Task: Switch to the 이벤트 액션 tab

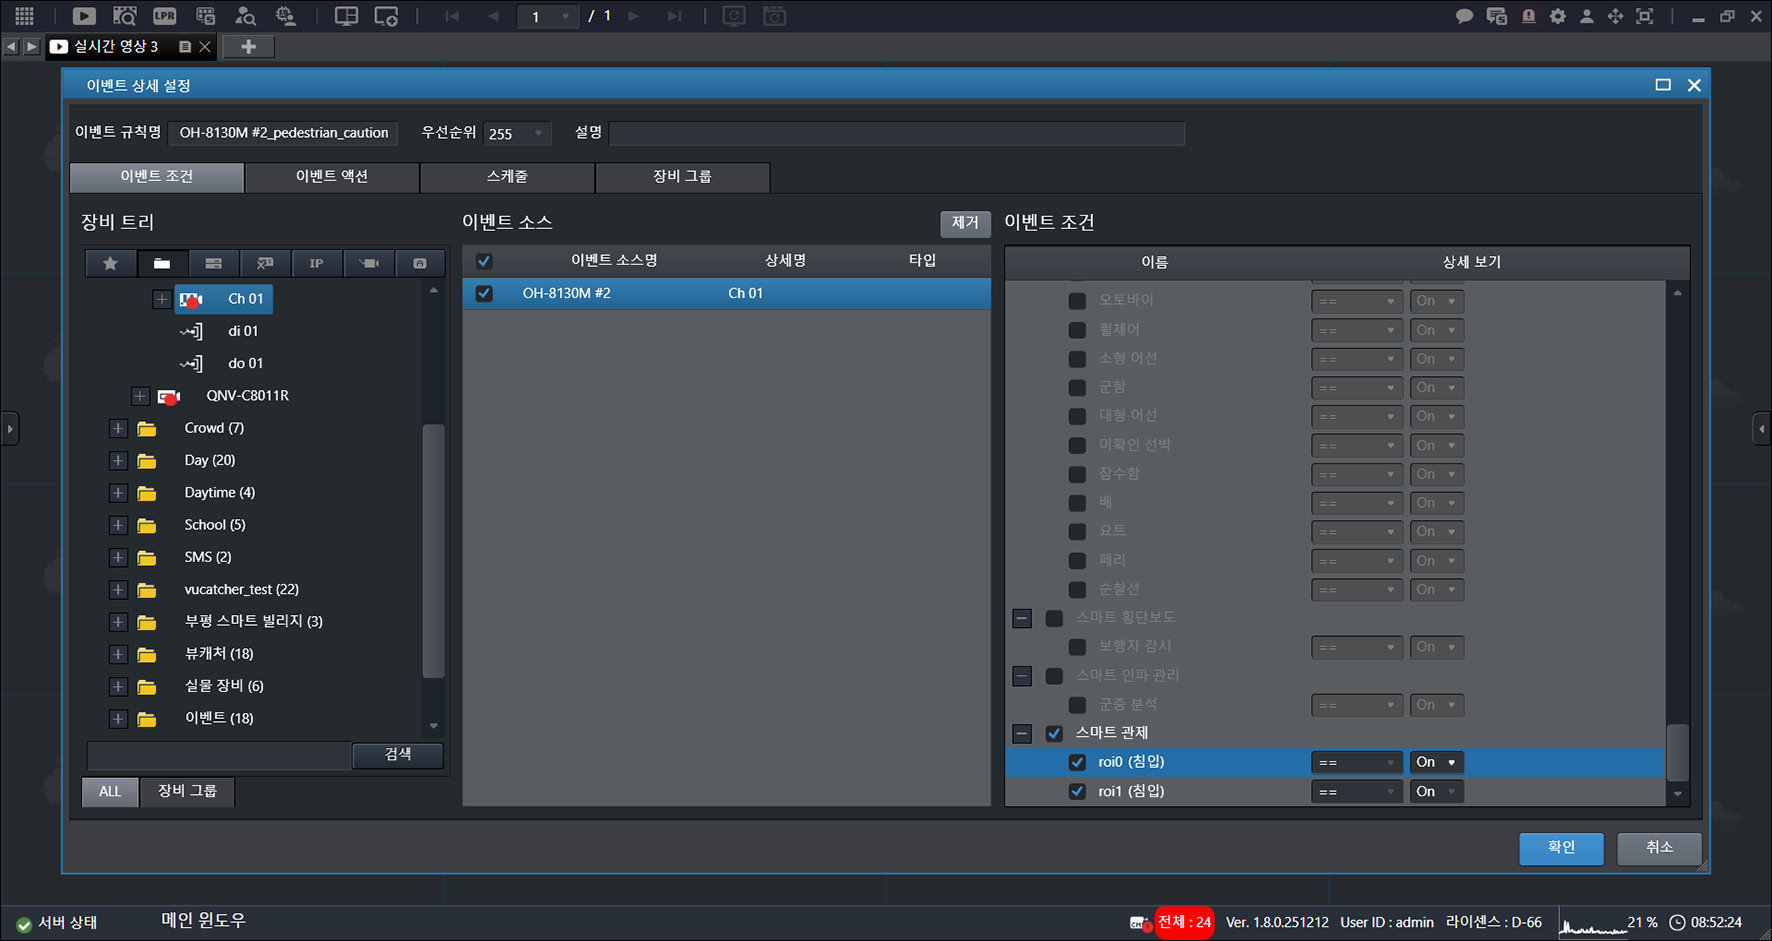Action: [332, 177]
